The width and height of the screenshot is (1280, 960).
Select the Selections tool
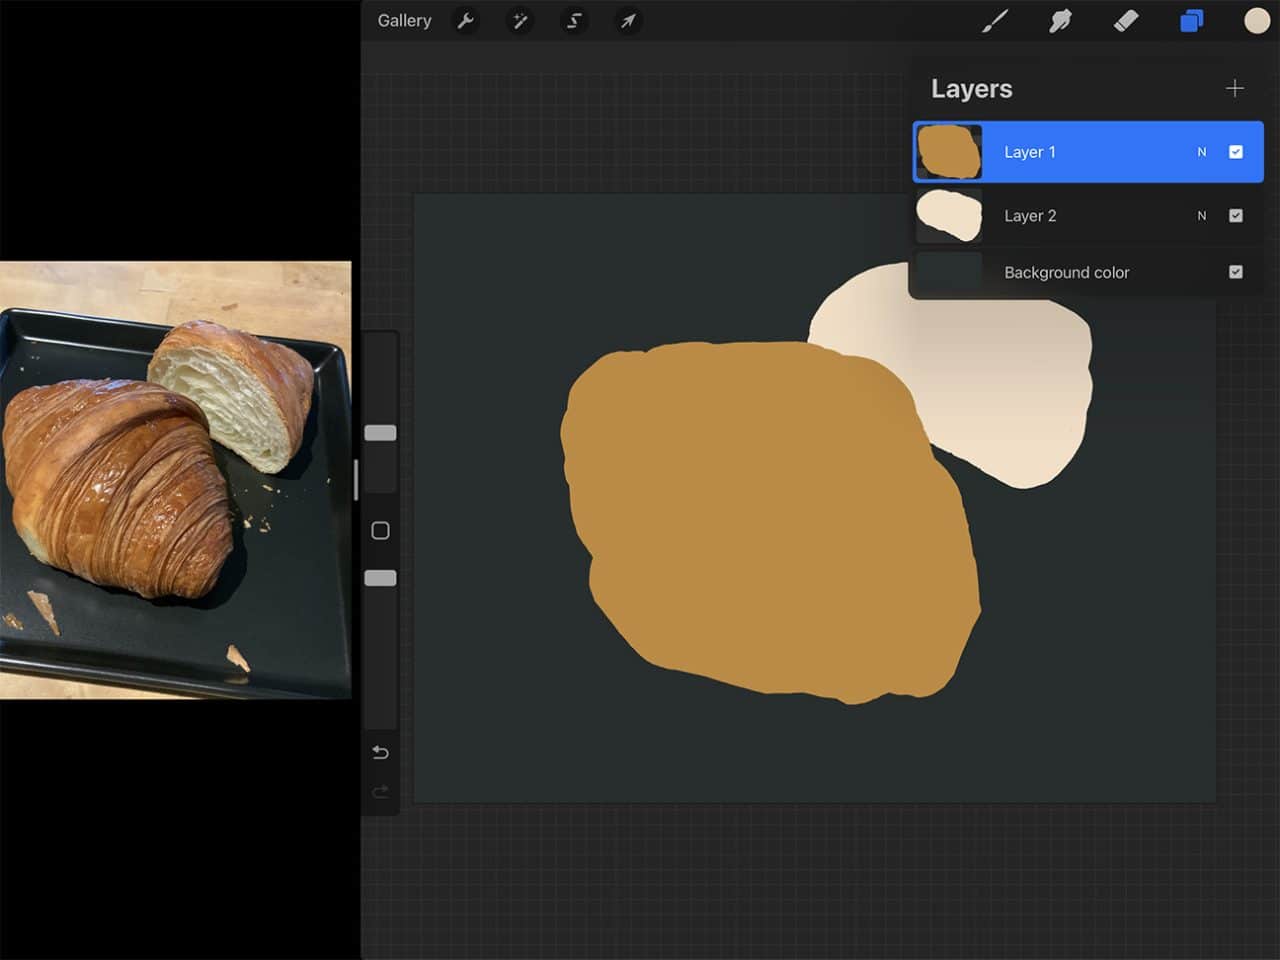[x=574, y=21]
